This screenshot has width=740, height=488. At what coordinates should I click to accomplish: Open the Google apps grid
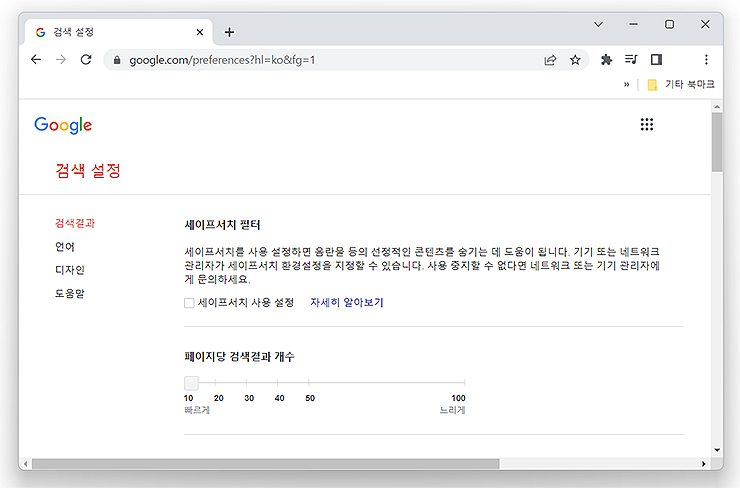point(647,124)
